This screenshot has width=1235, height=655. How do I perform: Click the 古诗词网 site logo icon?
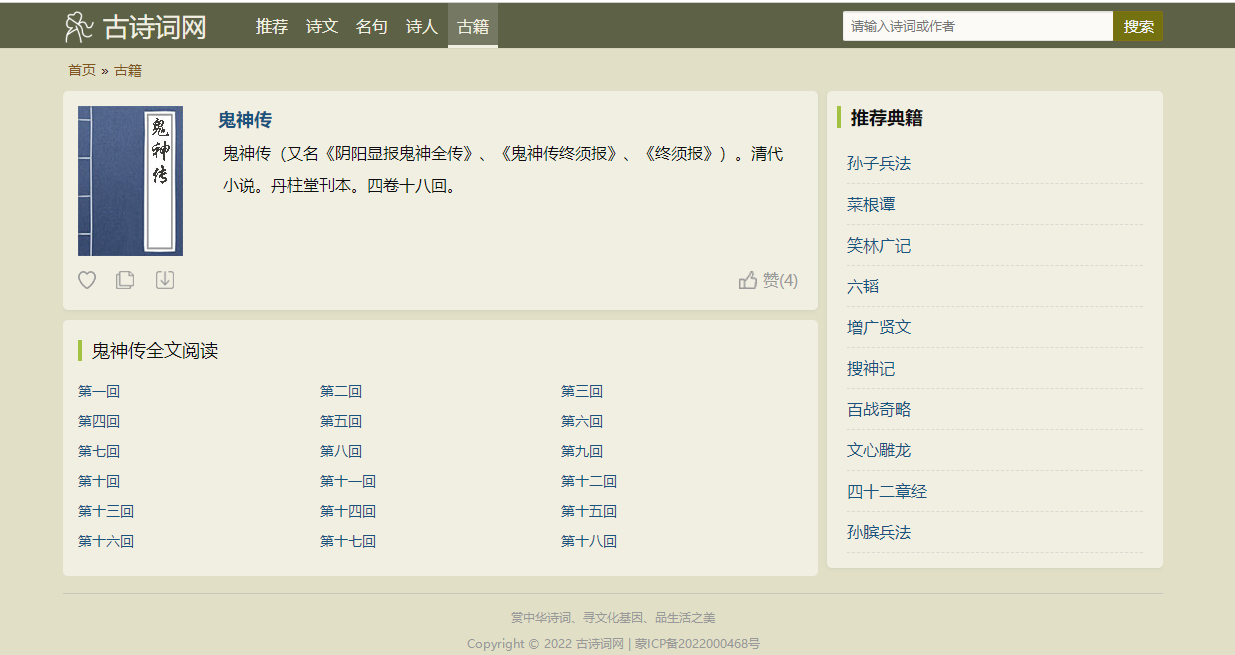click(x=79, y=27)
